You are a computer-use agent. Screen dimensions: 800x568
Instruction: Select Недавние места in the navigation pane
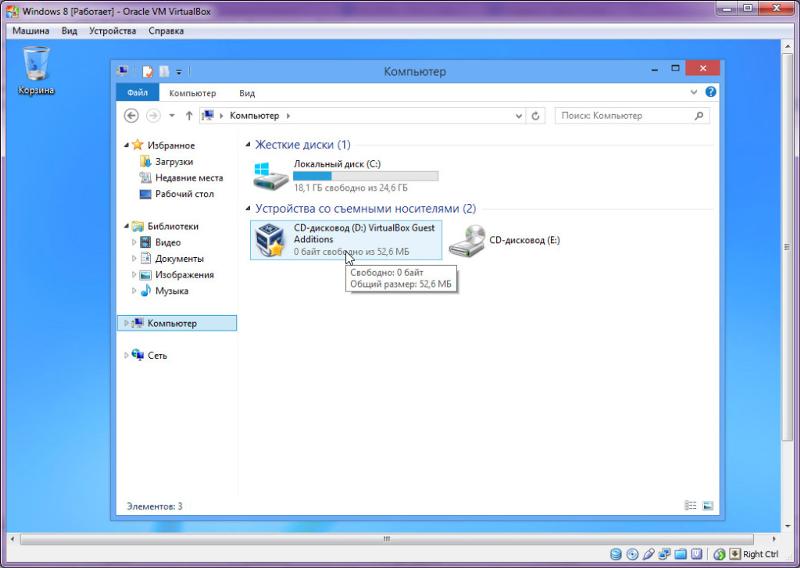pyautogui.click(x=189, y=178)
